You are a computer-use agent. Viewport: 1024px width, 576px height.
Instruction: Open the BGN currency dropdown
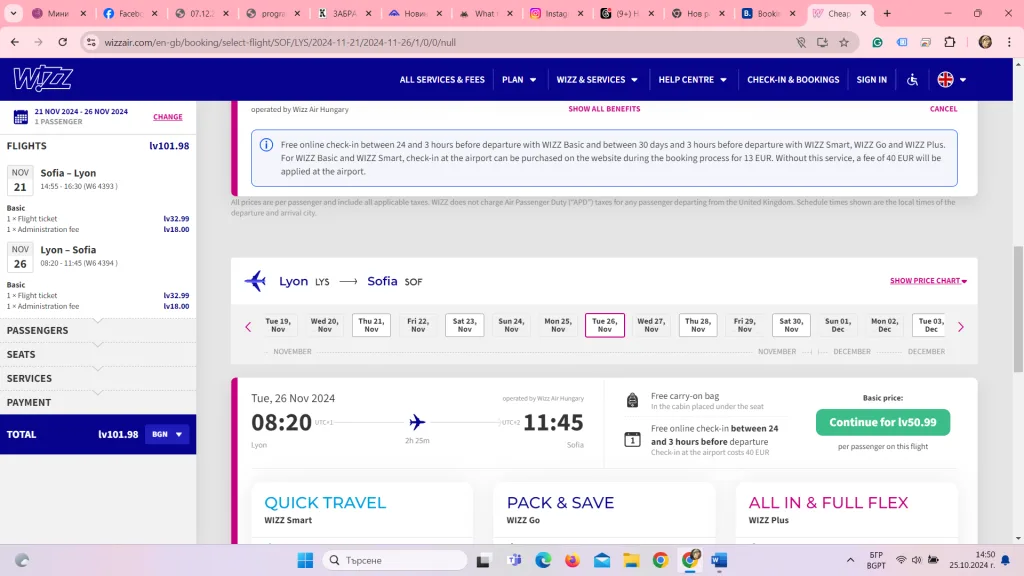point(167,434)
